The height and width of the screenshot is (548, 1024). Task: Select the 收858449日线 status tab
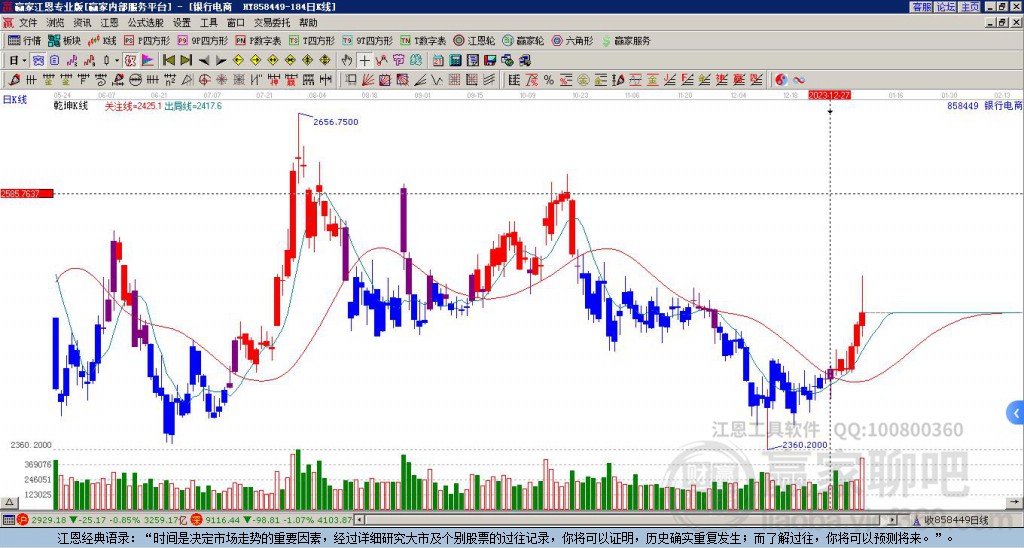pos(956,520)
